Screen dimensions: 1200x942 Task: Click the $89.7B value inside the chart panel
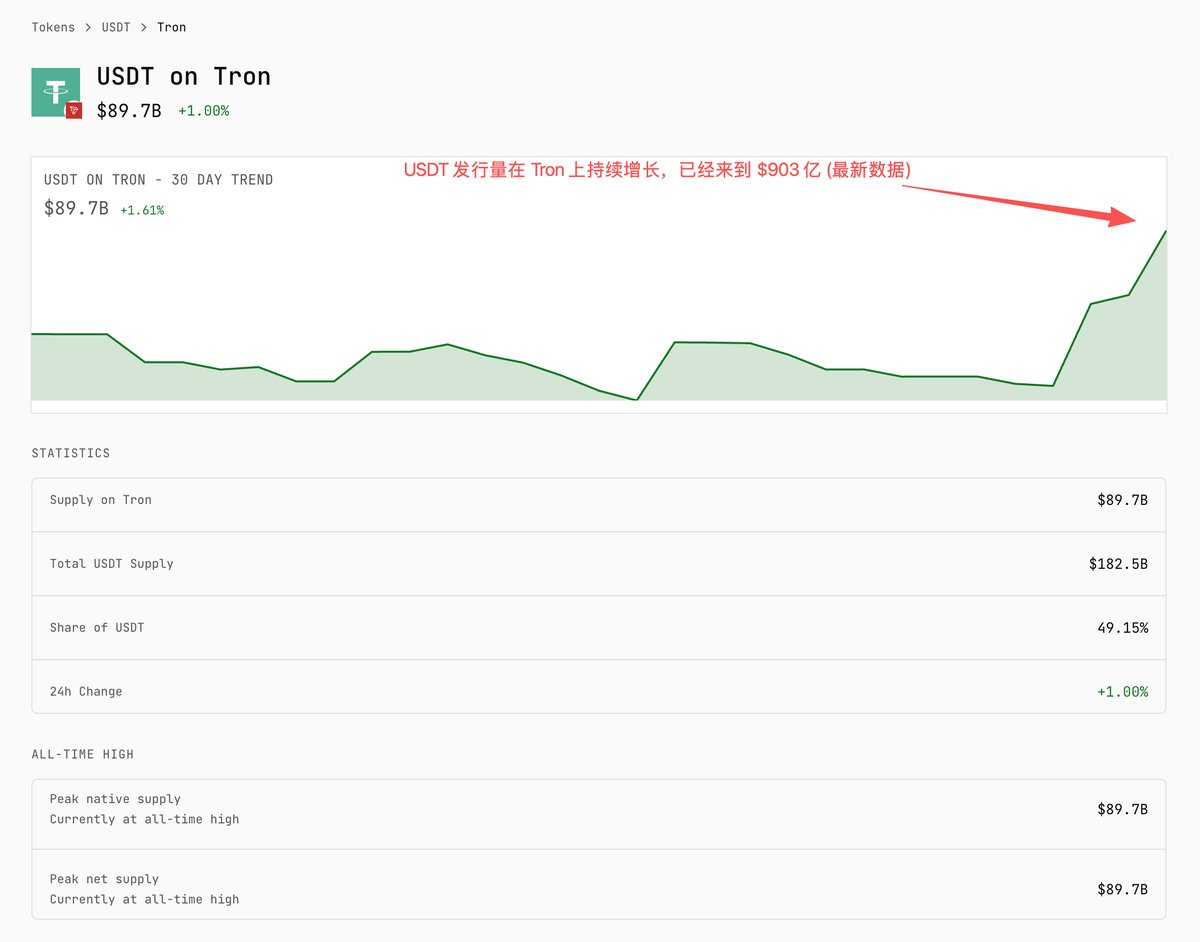point(76,208)
